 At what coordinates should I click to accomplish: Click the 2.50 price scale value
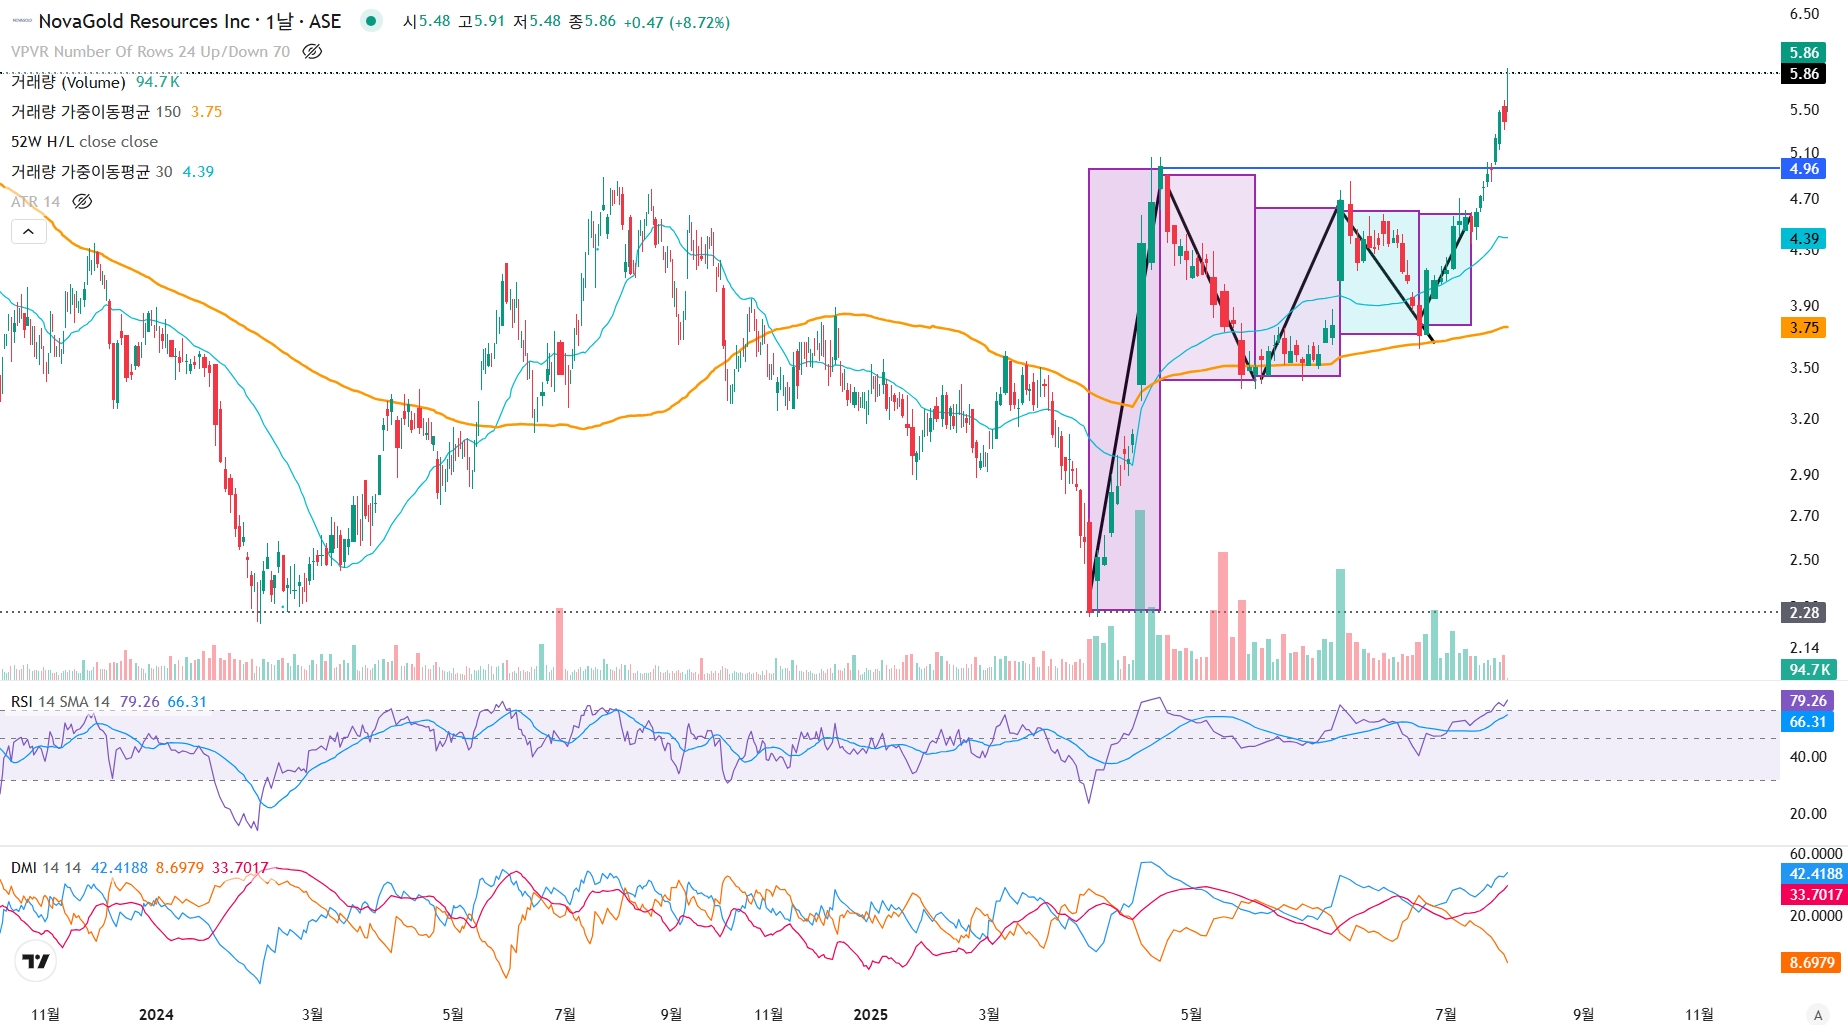1804,559
